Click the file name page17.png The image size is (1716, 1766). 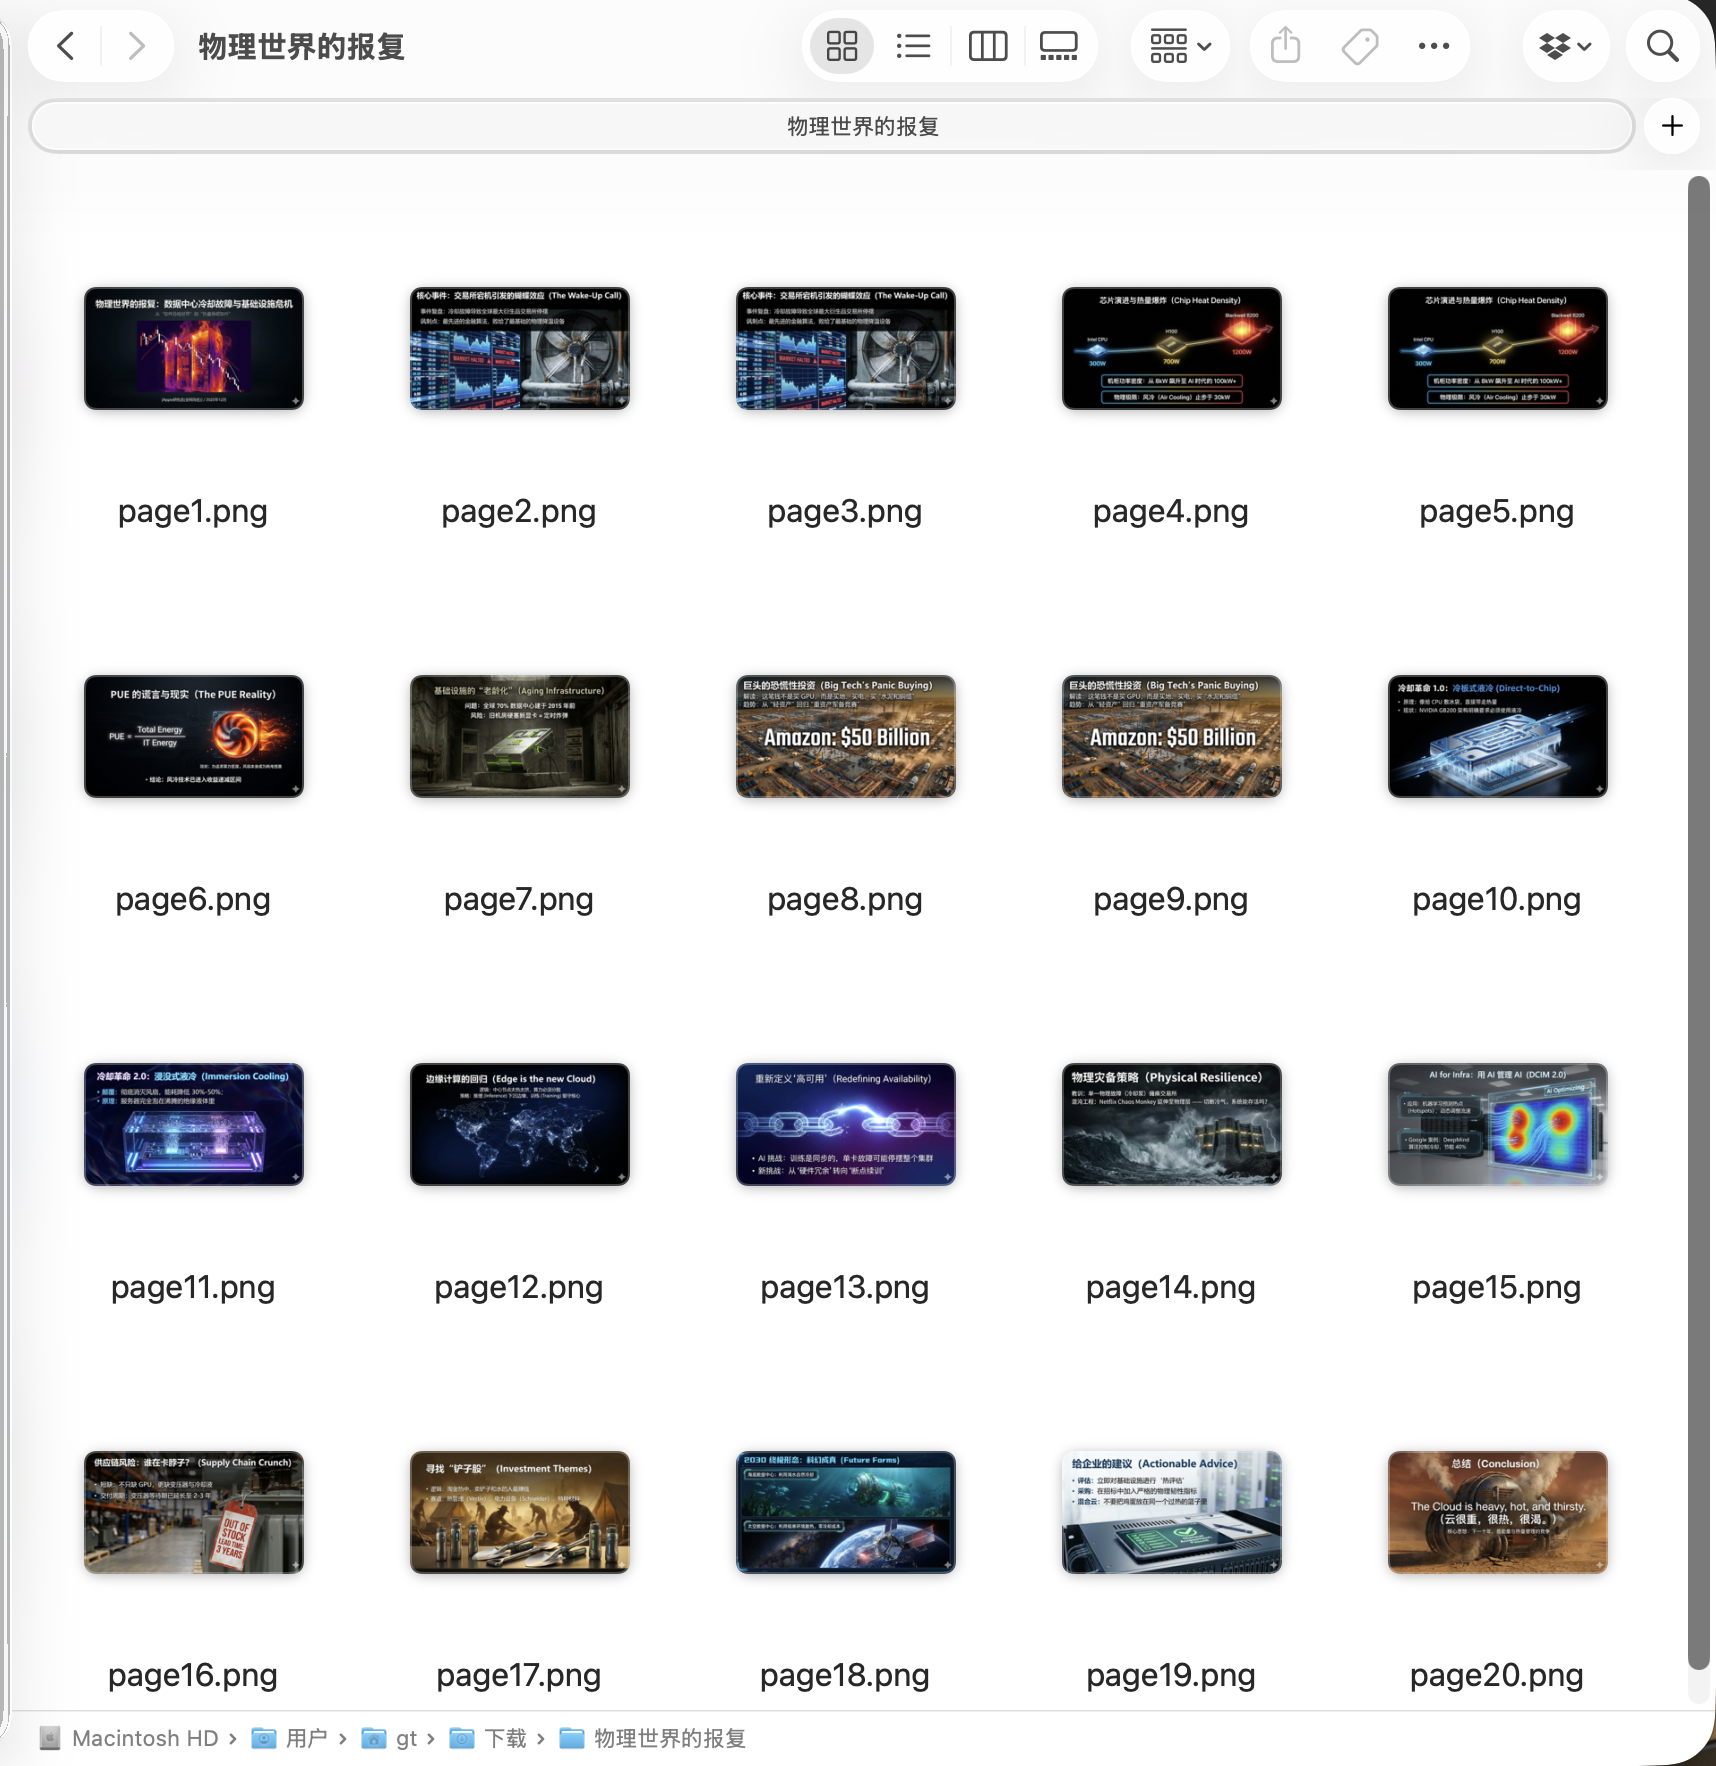tap(519, 1676)
